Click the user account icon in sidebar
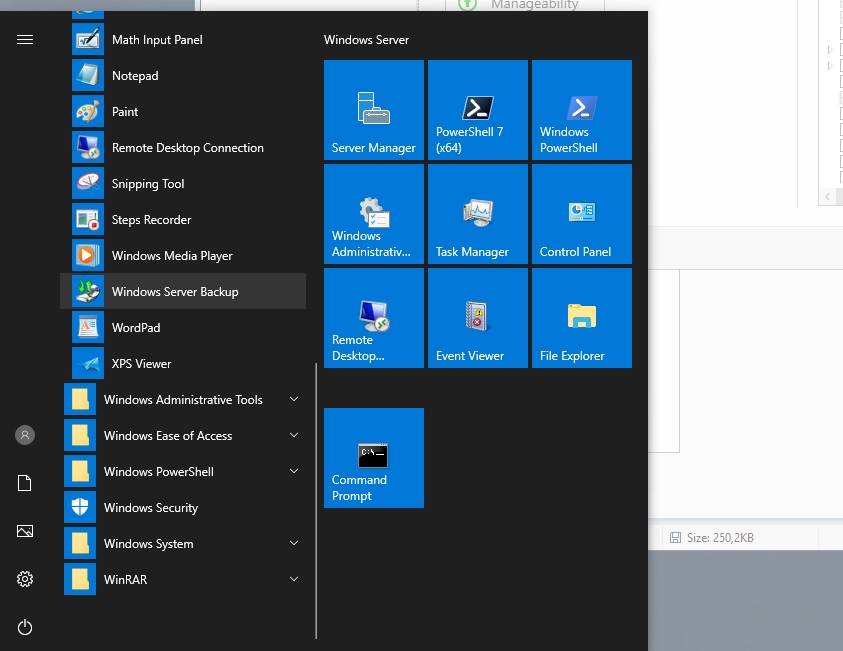The height and width of the screenshot is (651, 843). (25, 435)
